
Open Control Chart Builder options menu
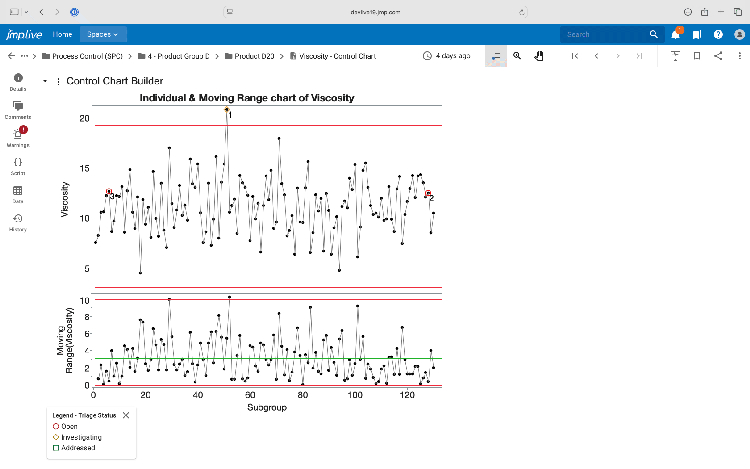57,81
